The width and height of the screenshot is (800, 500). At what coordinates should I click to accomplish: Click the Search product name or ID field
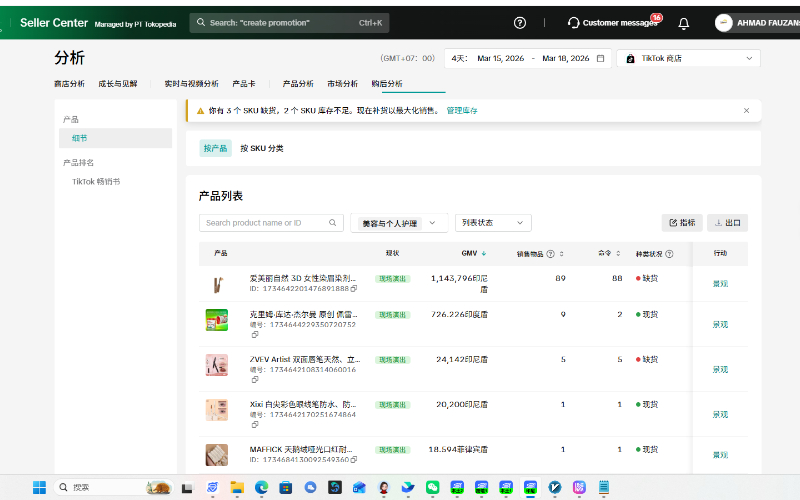pyautogui.click(x=271, y=223)
